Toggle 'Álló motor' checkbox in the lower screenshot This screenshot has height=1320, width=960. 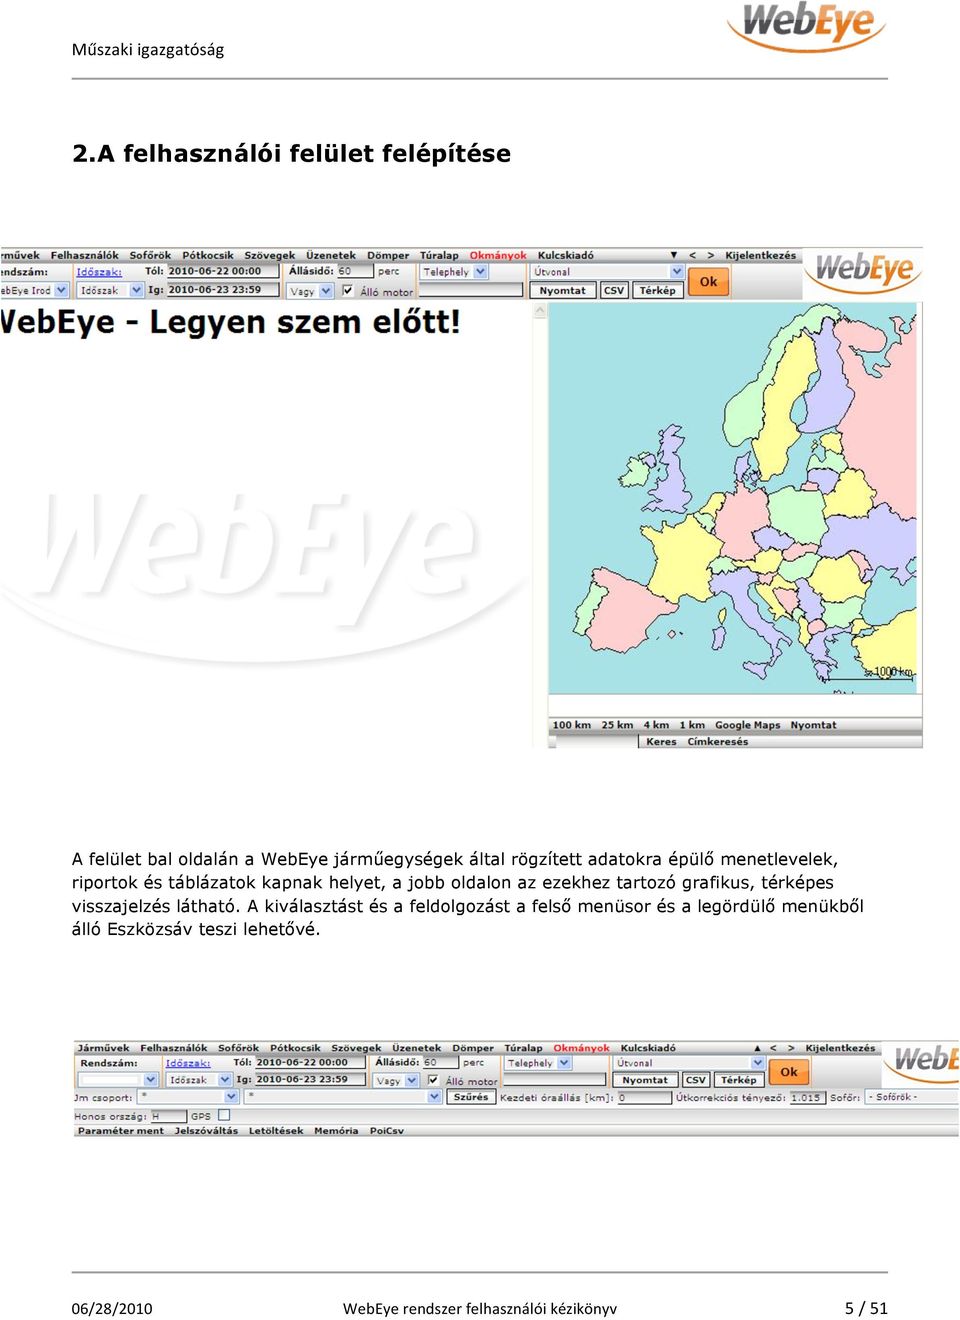pos(433,1080)
